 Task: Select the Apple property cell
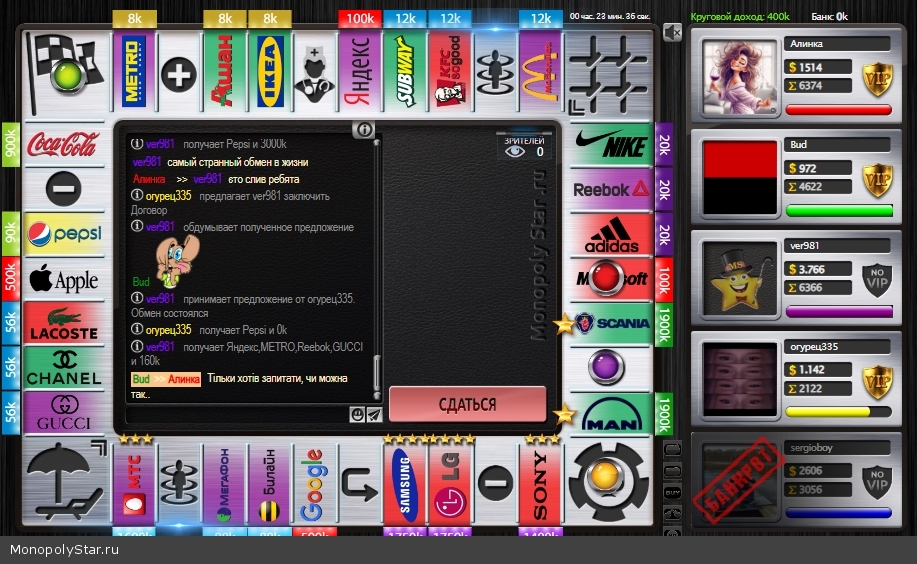[x=64, y=279]
